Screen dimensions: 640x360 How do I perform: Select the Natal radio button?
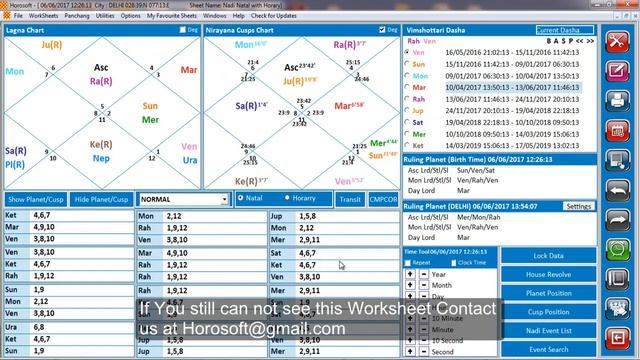click(240, 198)
